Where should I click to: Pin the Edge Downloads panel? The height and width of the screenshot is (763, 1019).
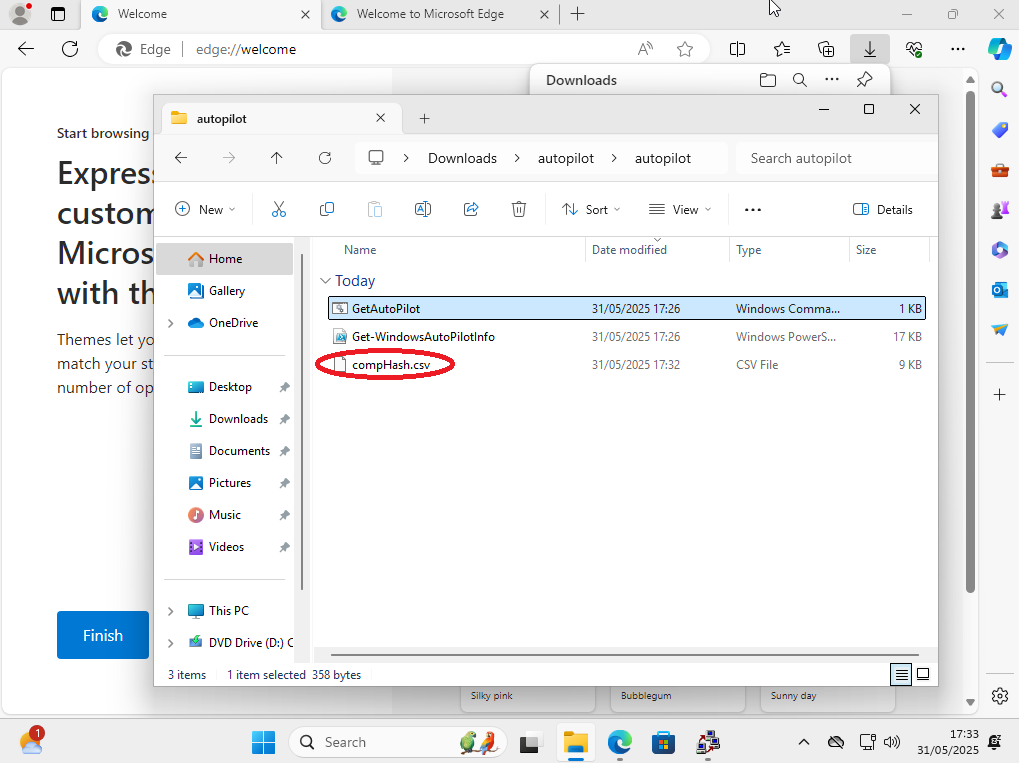coord(865,80)
